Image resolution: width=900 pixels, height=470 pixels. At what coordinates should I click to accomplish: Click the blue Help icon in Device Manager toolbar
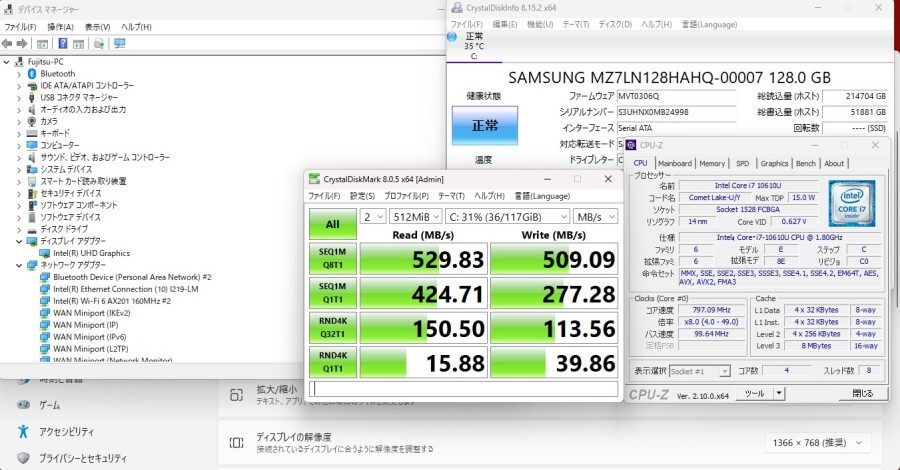pyautogui.click(x=63, y=44)
